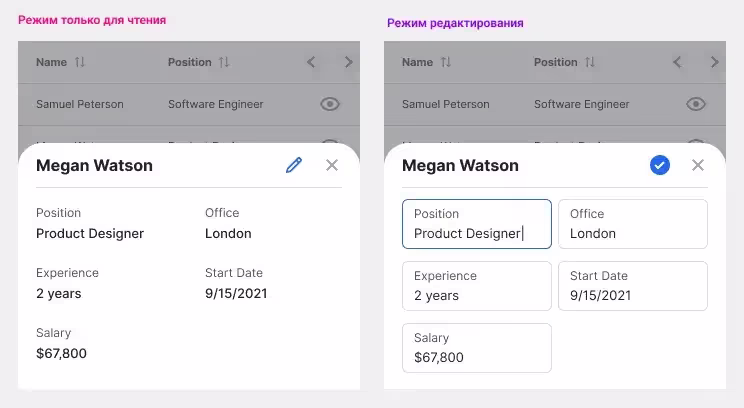The image size is (744, 408).
Task: Click the pencil edit icon beside Megan Watson
Action: pyautogui.click(x=293, y=165)
